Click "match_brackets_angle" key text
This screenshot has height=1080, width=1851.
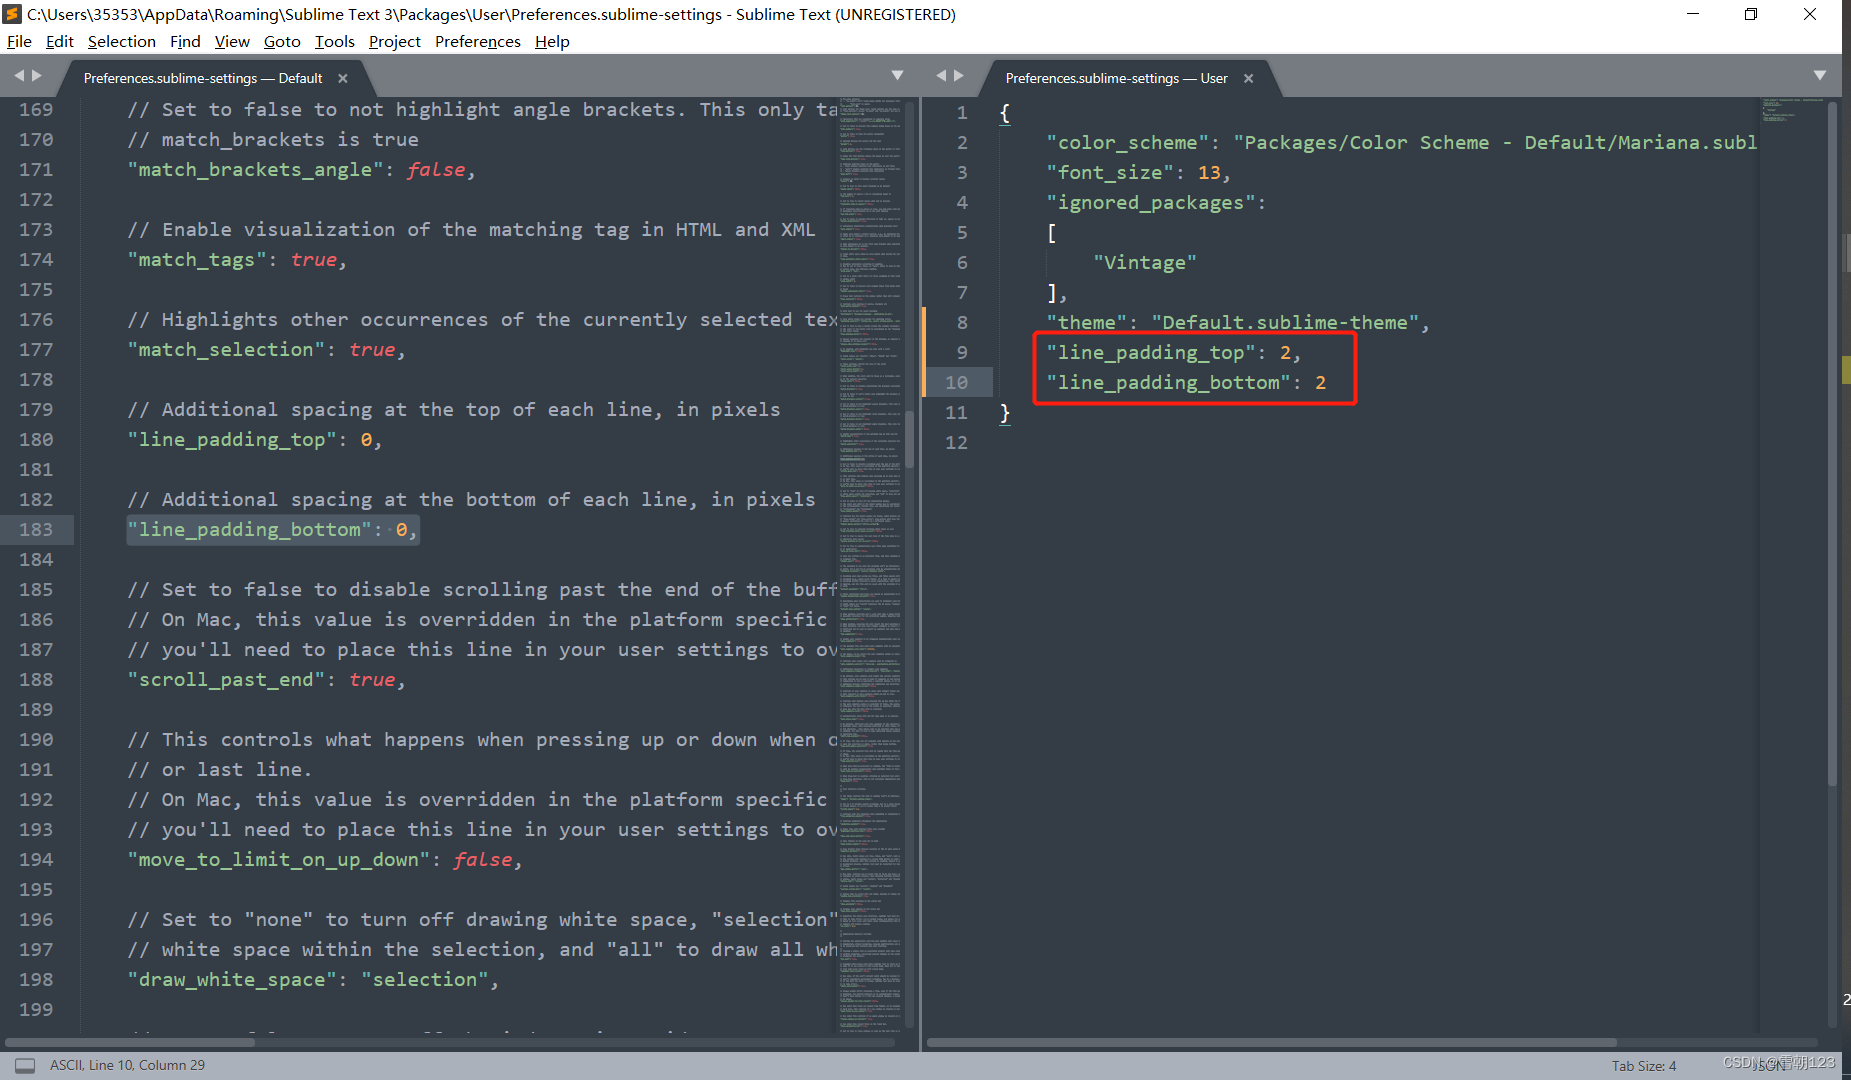(256, 170)
